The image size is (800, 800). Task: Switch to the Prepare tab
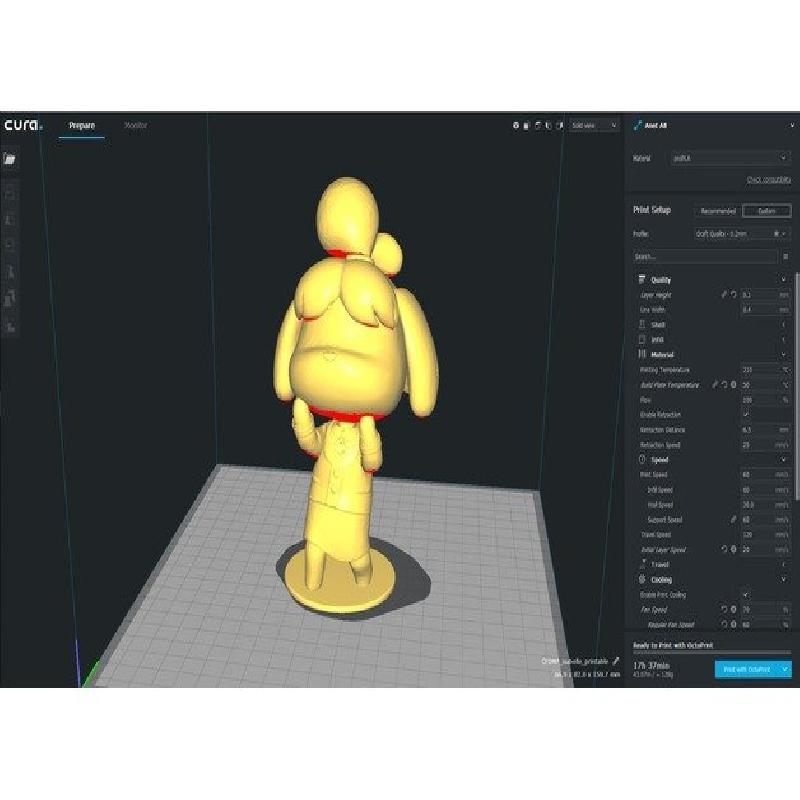pyautogui.click(x=82, y=126)
